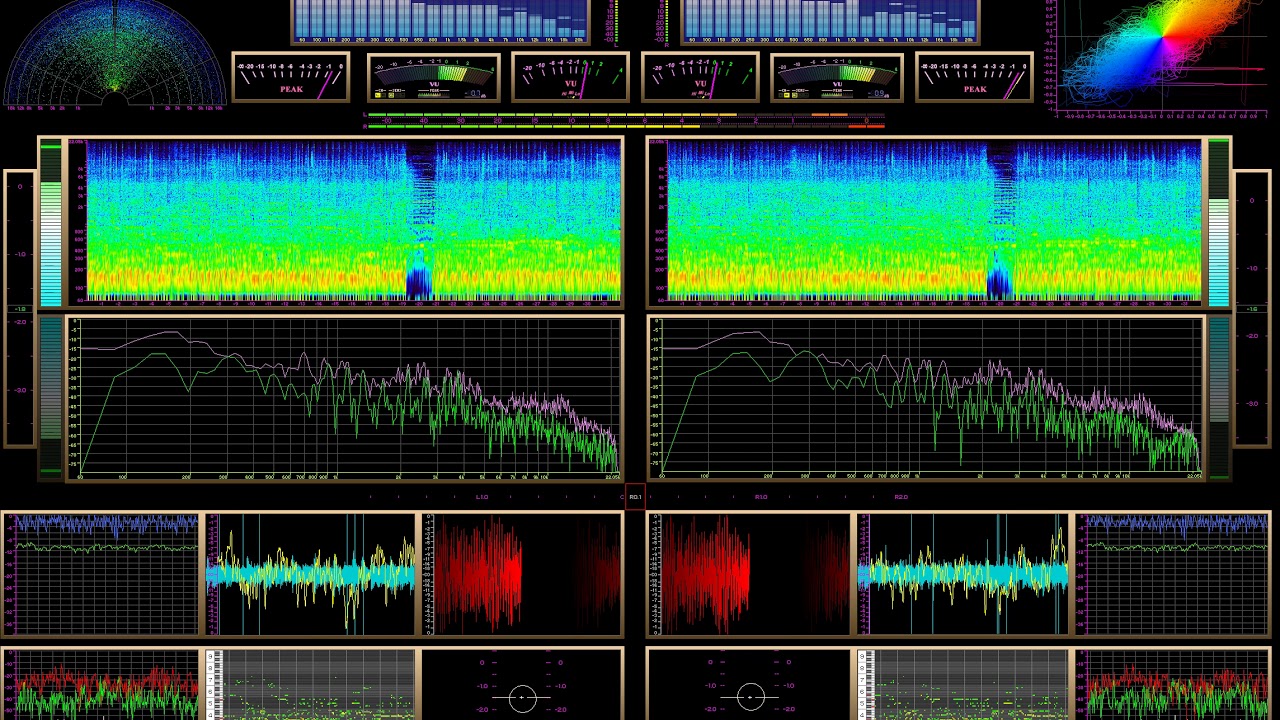Click the left blue-green level history graph
Viewport: 1280px width, 720px height.
tap(101, 575)
